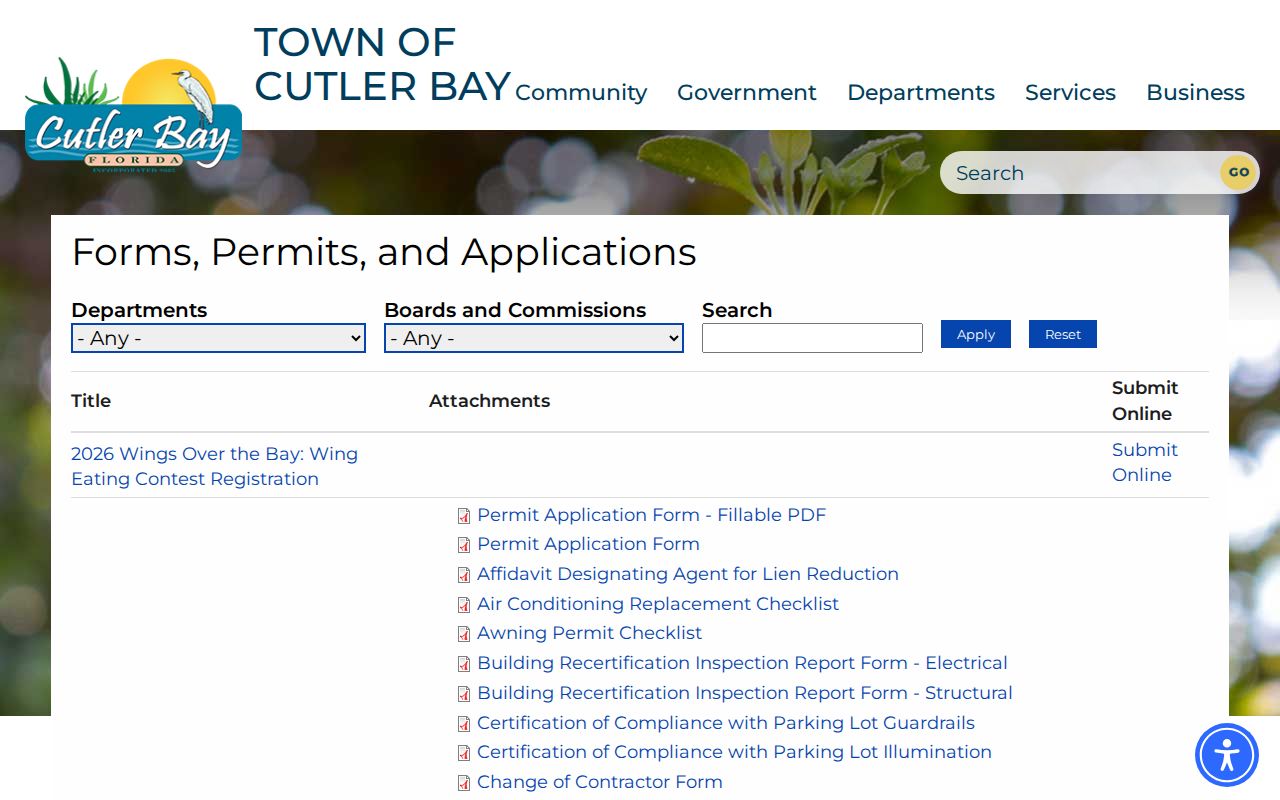
Task: Open Affidavit Designating Agent for Lien Reduction
Action: coord(688,574)
